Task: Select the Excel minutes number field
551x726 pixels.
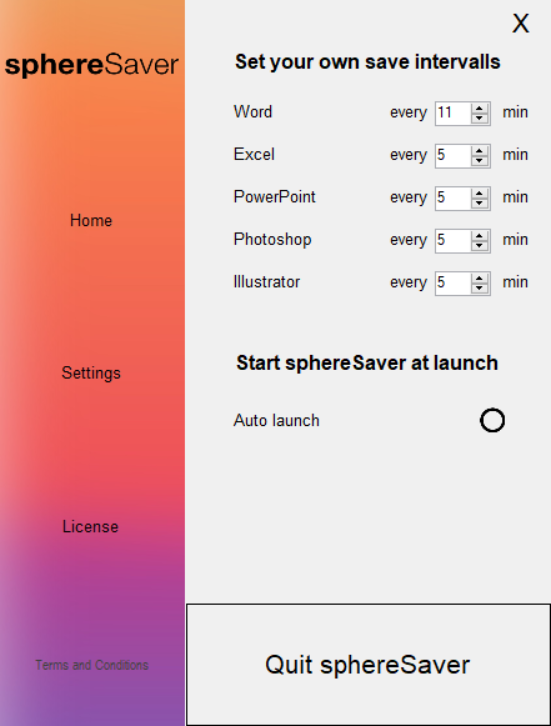Action: pos(453,156)
